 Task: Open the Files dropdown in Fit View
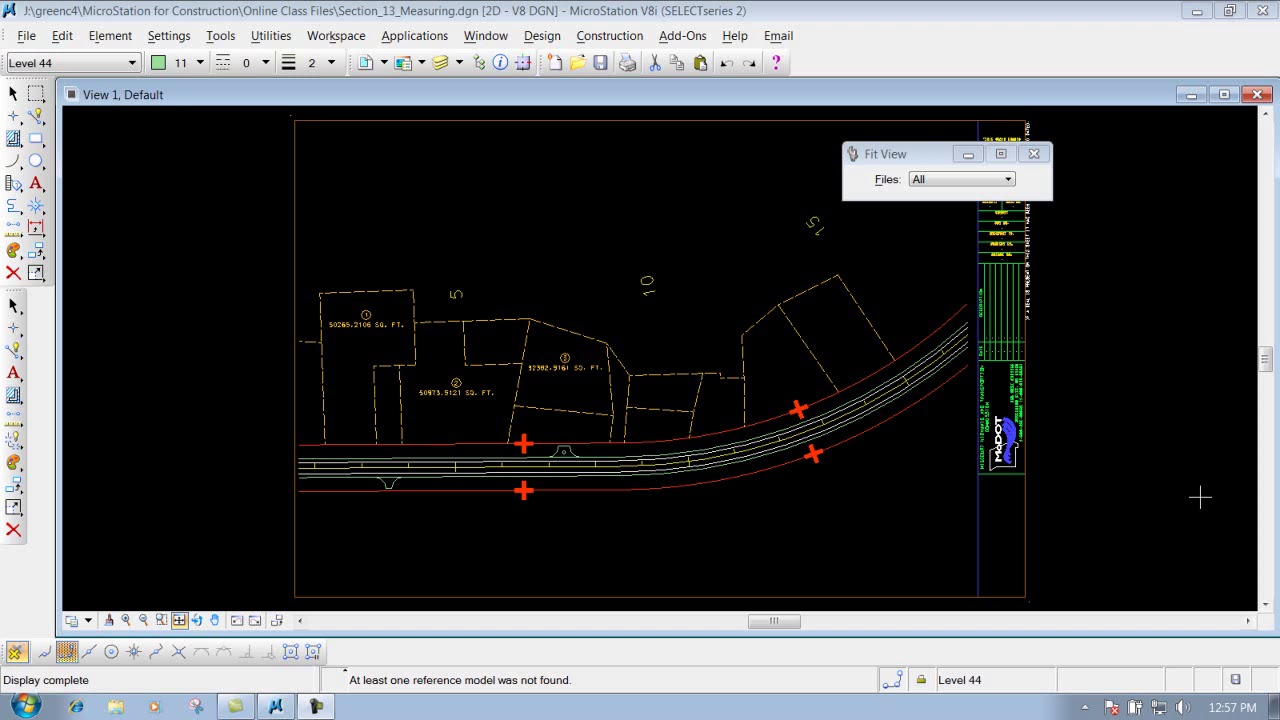click(x=962, y=179)
